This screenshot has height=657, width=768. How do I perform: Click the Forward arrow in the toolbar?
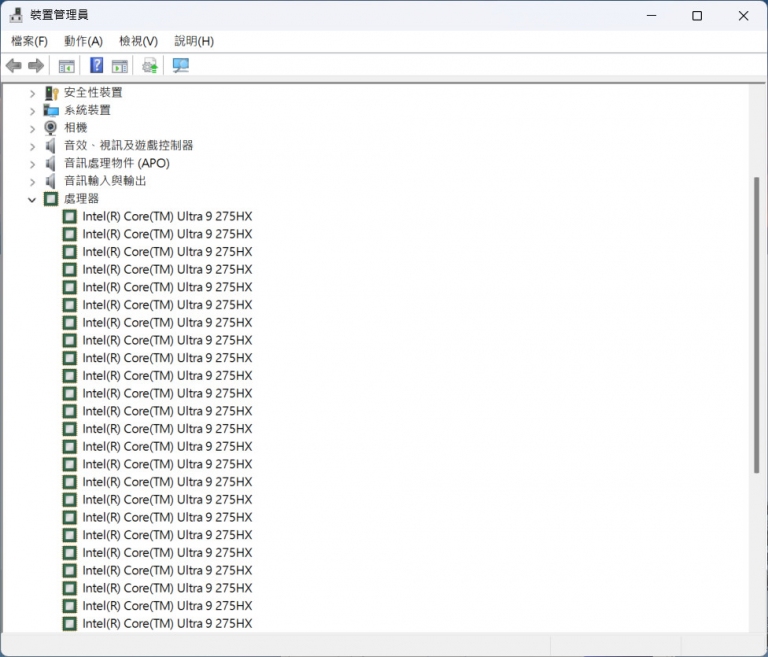(x=36, y=66)
